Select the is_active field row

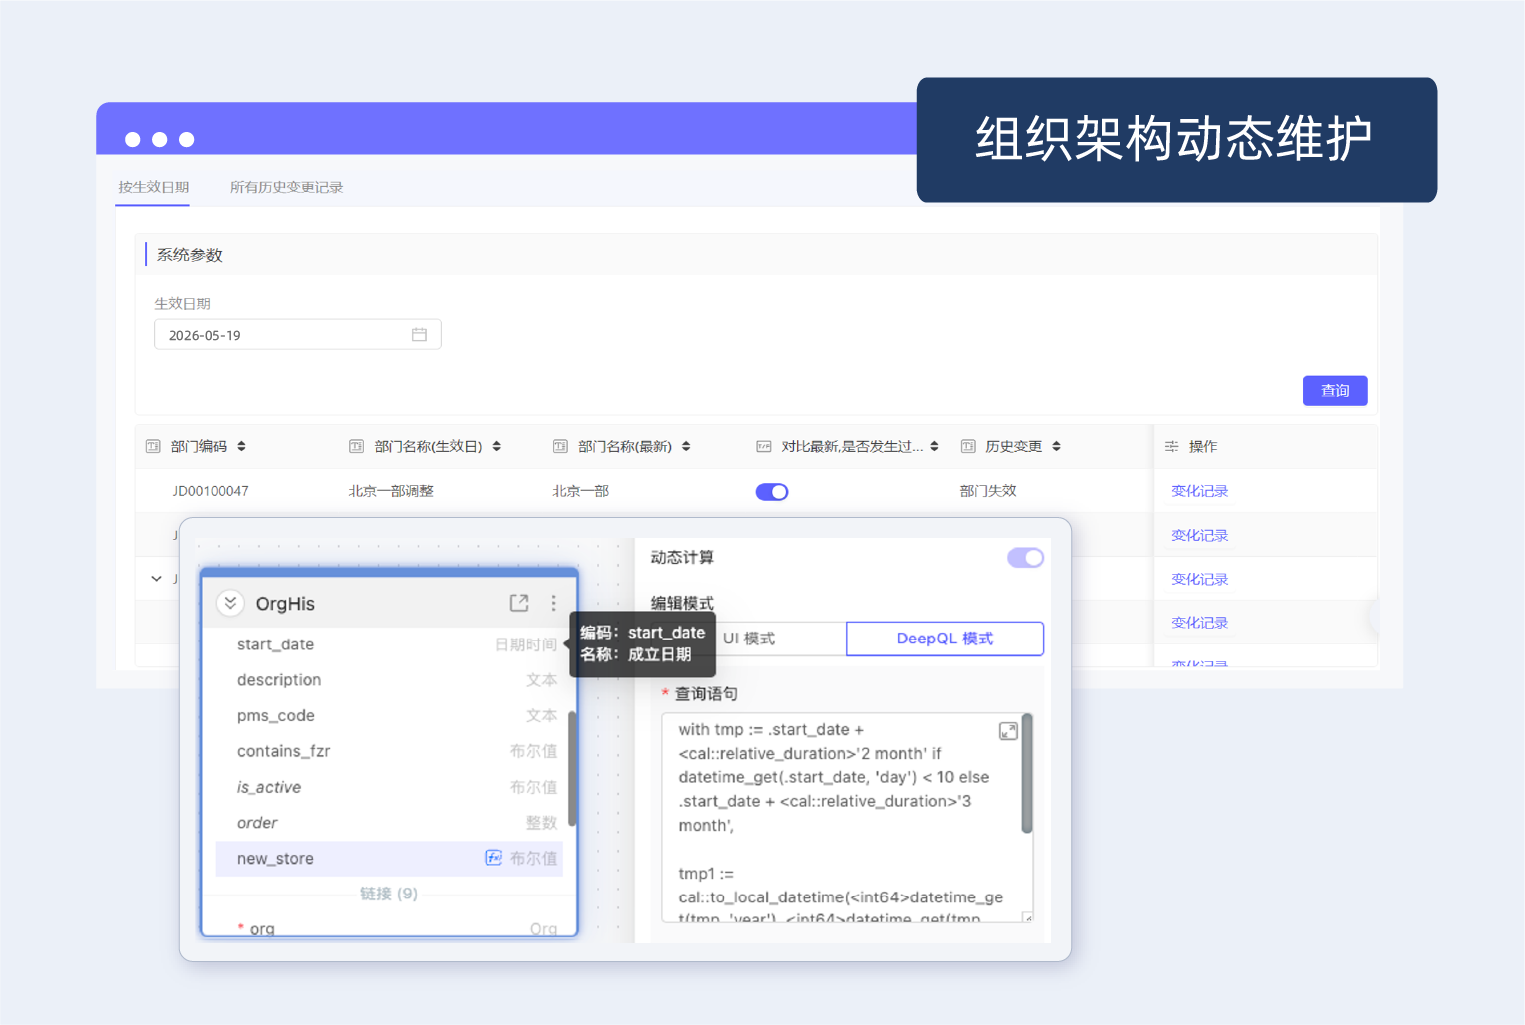(x=389, y=787)
